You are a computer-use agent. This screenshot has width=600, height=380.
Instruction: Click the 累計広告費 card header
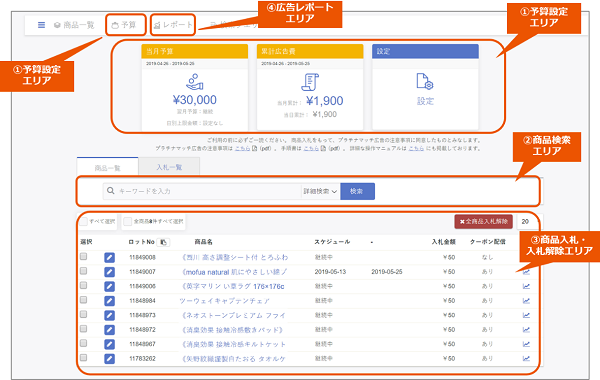pos(310,51)
